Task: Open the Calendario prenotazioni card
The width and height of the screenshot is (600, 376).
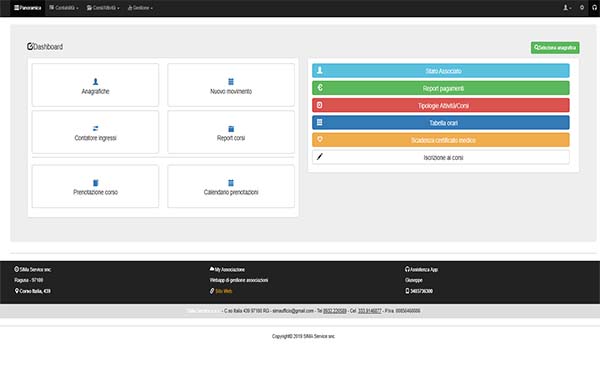Action: pos(231,186)
